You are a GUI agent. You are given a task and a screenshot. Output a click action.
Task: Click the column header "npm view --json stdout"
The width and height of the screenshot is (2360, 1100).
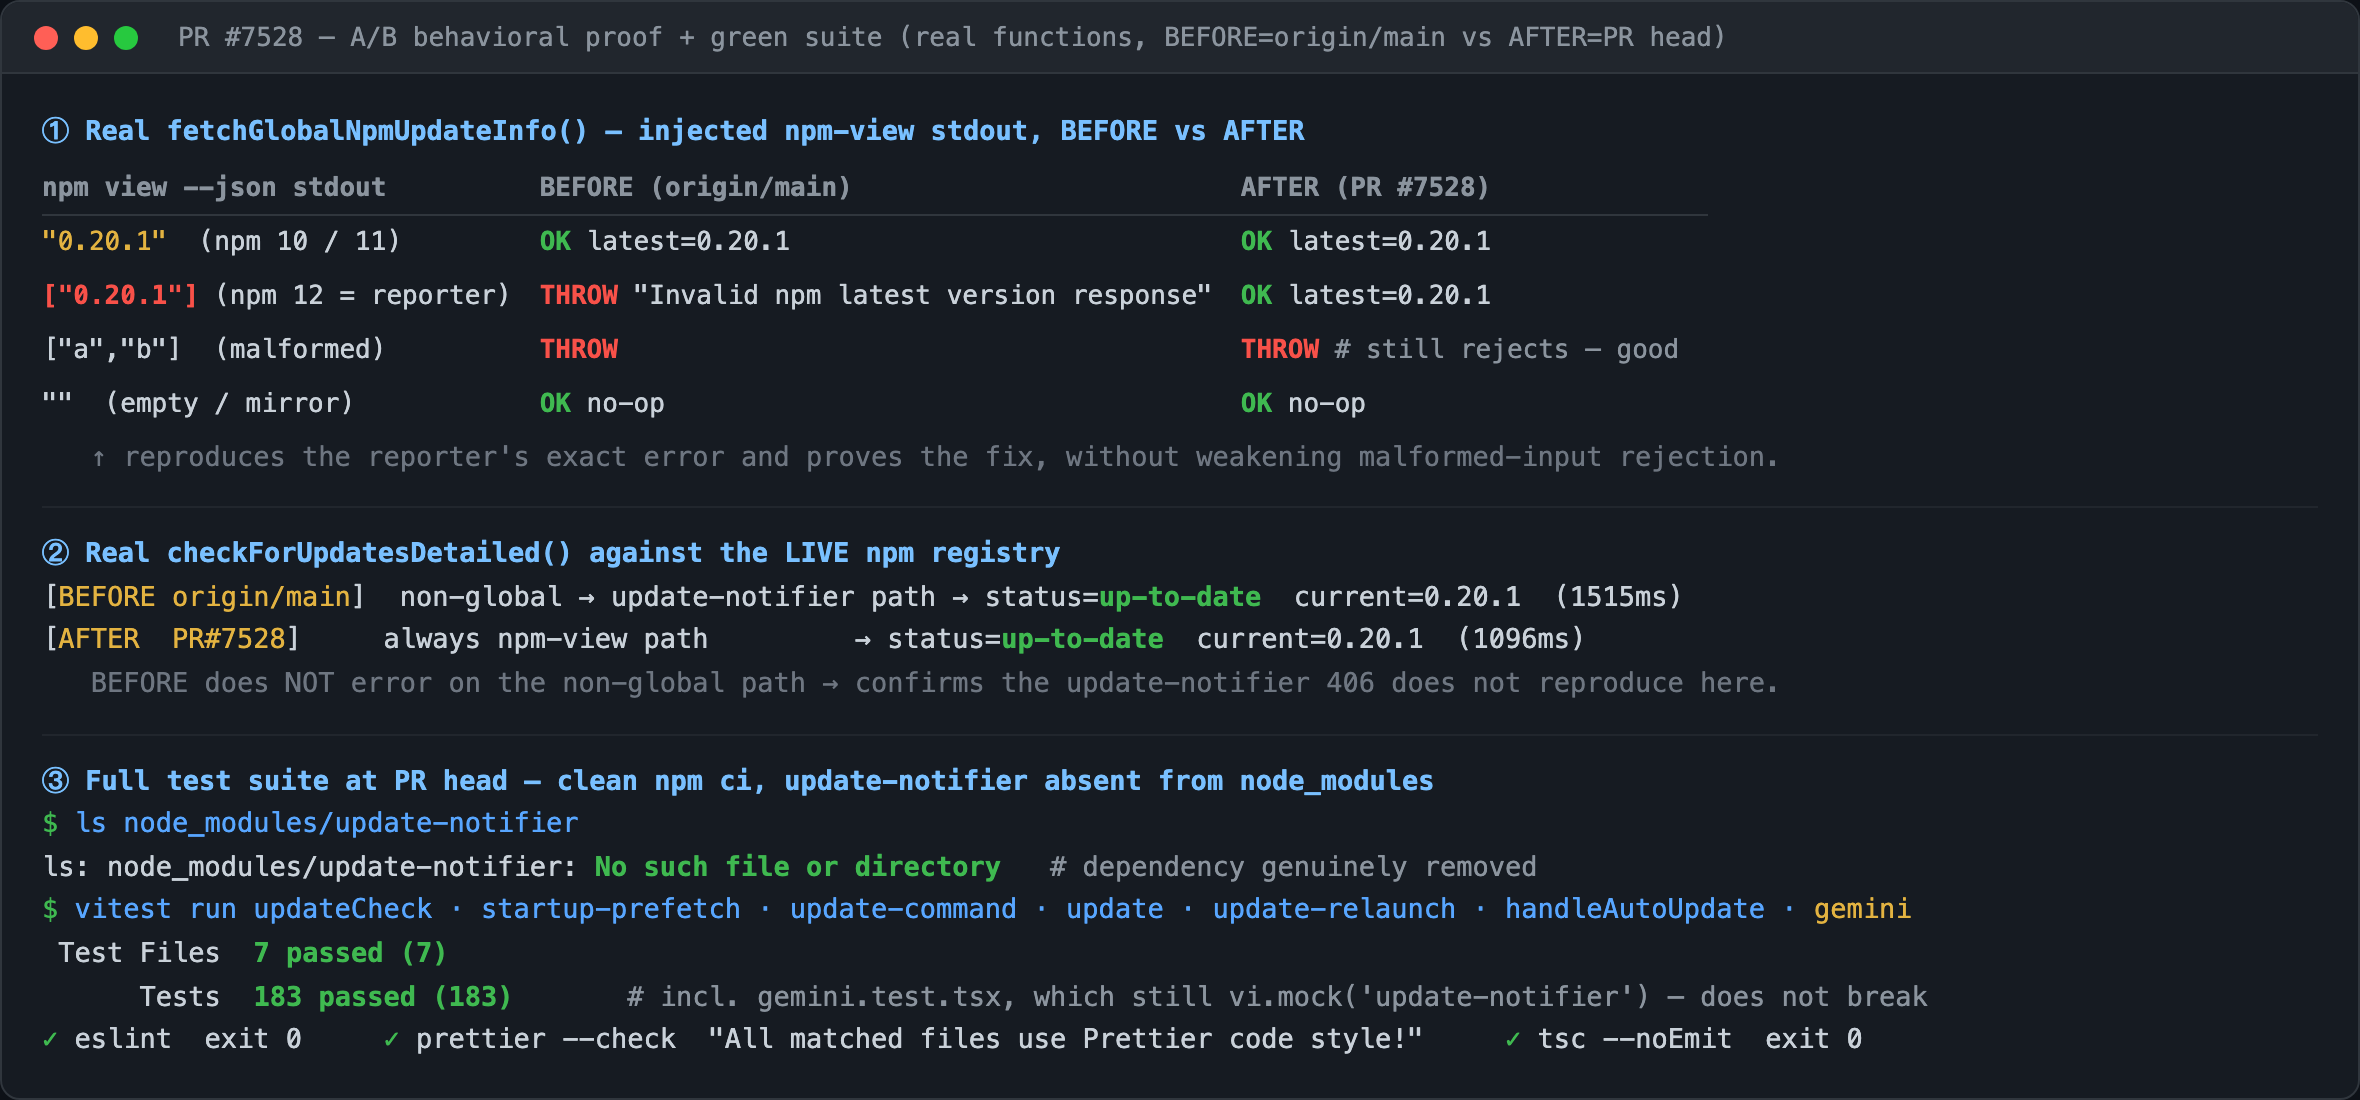click(x=214, y=187)
